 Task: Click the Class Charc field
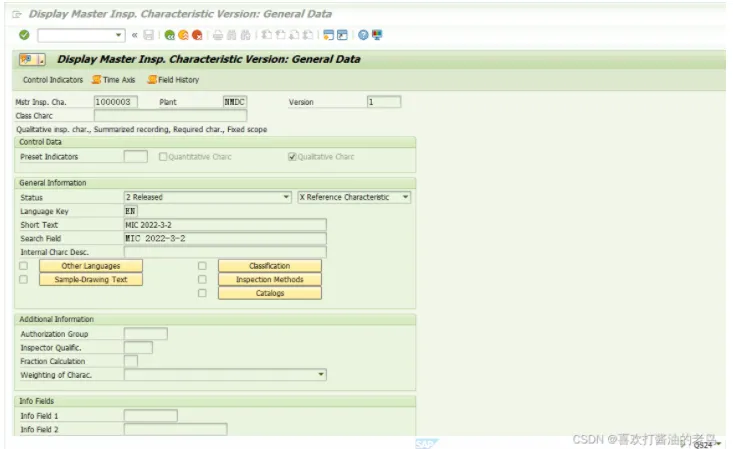coord(170,116)
